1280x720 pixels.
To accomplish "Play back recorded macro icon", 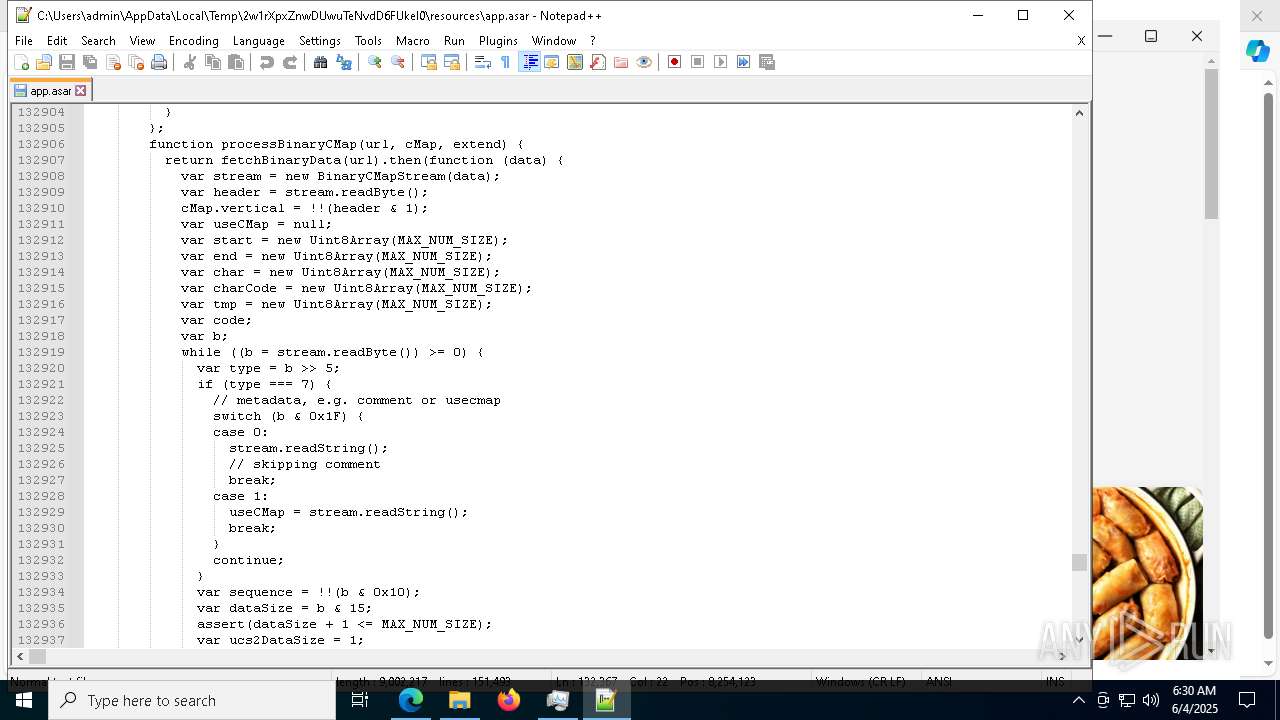I will [721, 62].
